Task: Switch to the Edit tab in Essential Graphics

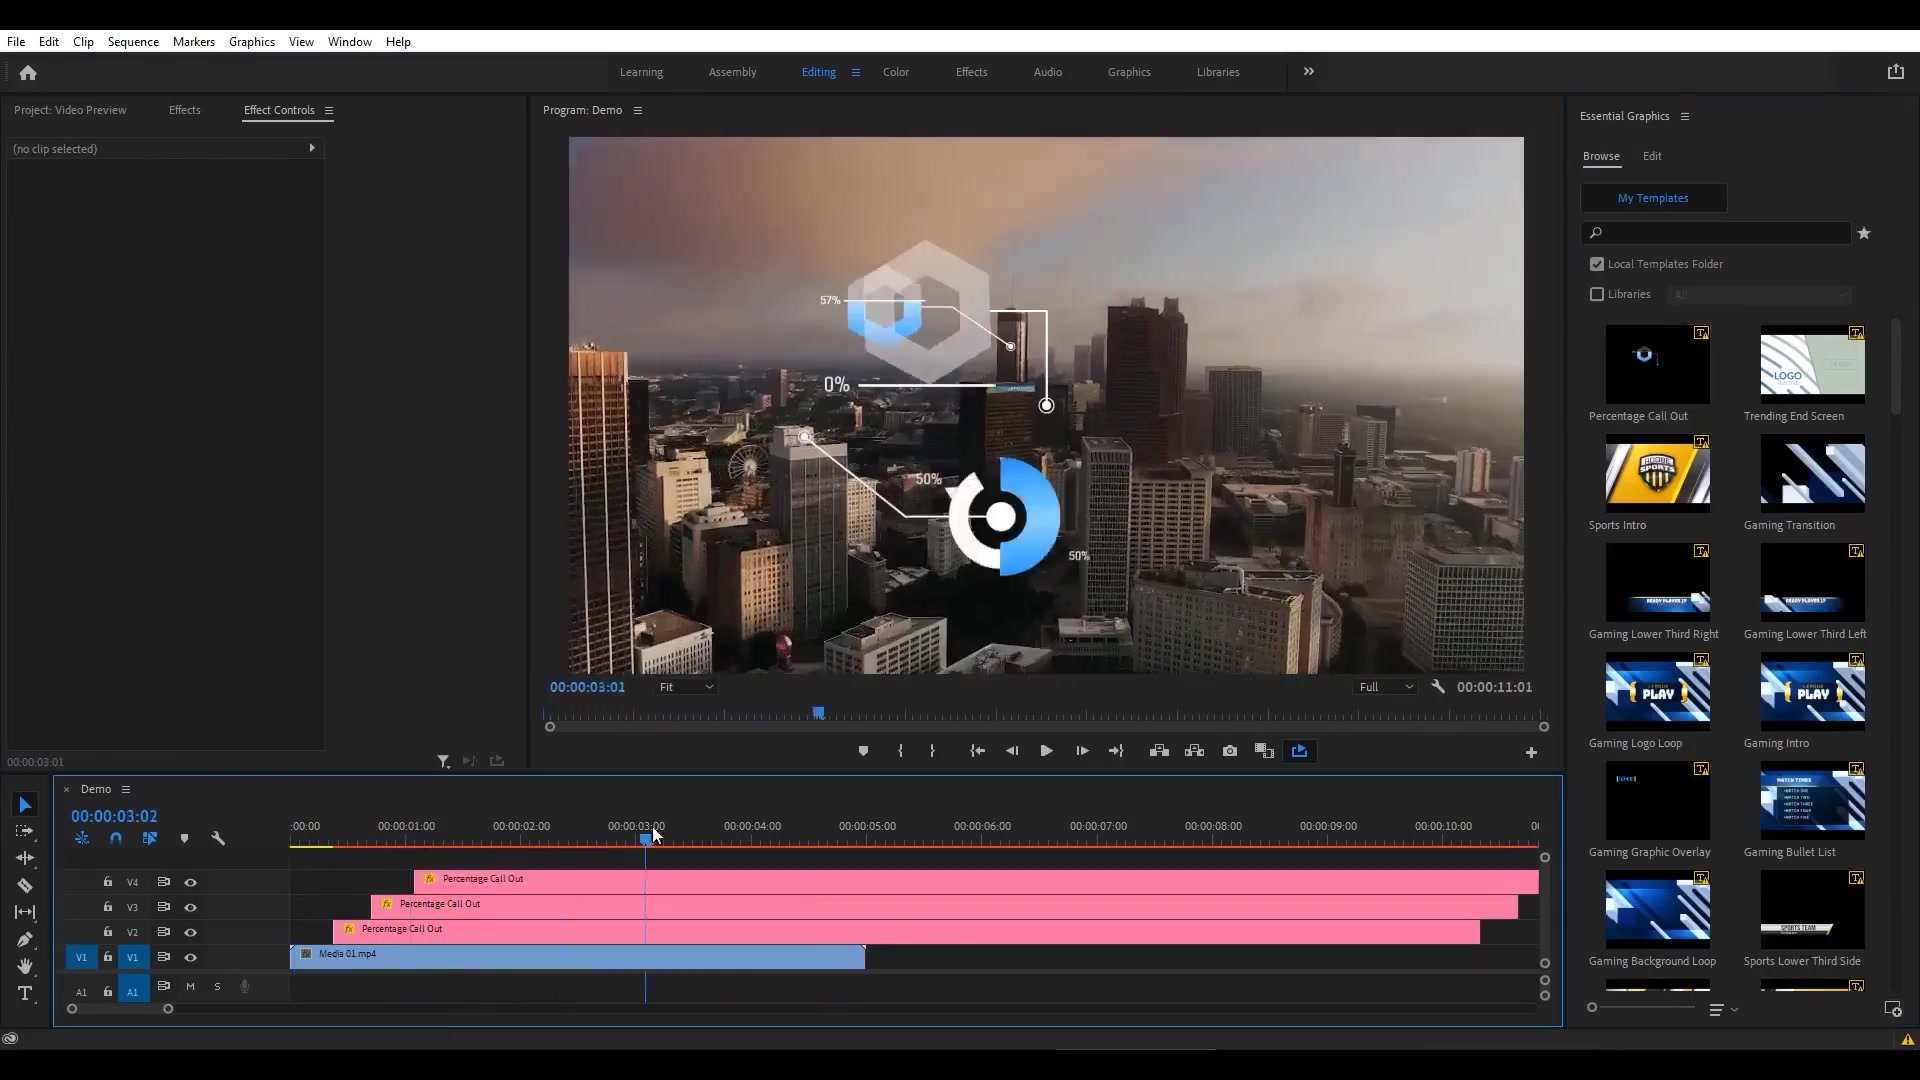Action: click(x=1652, y=156)
